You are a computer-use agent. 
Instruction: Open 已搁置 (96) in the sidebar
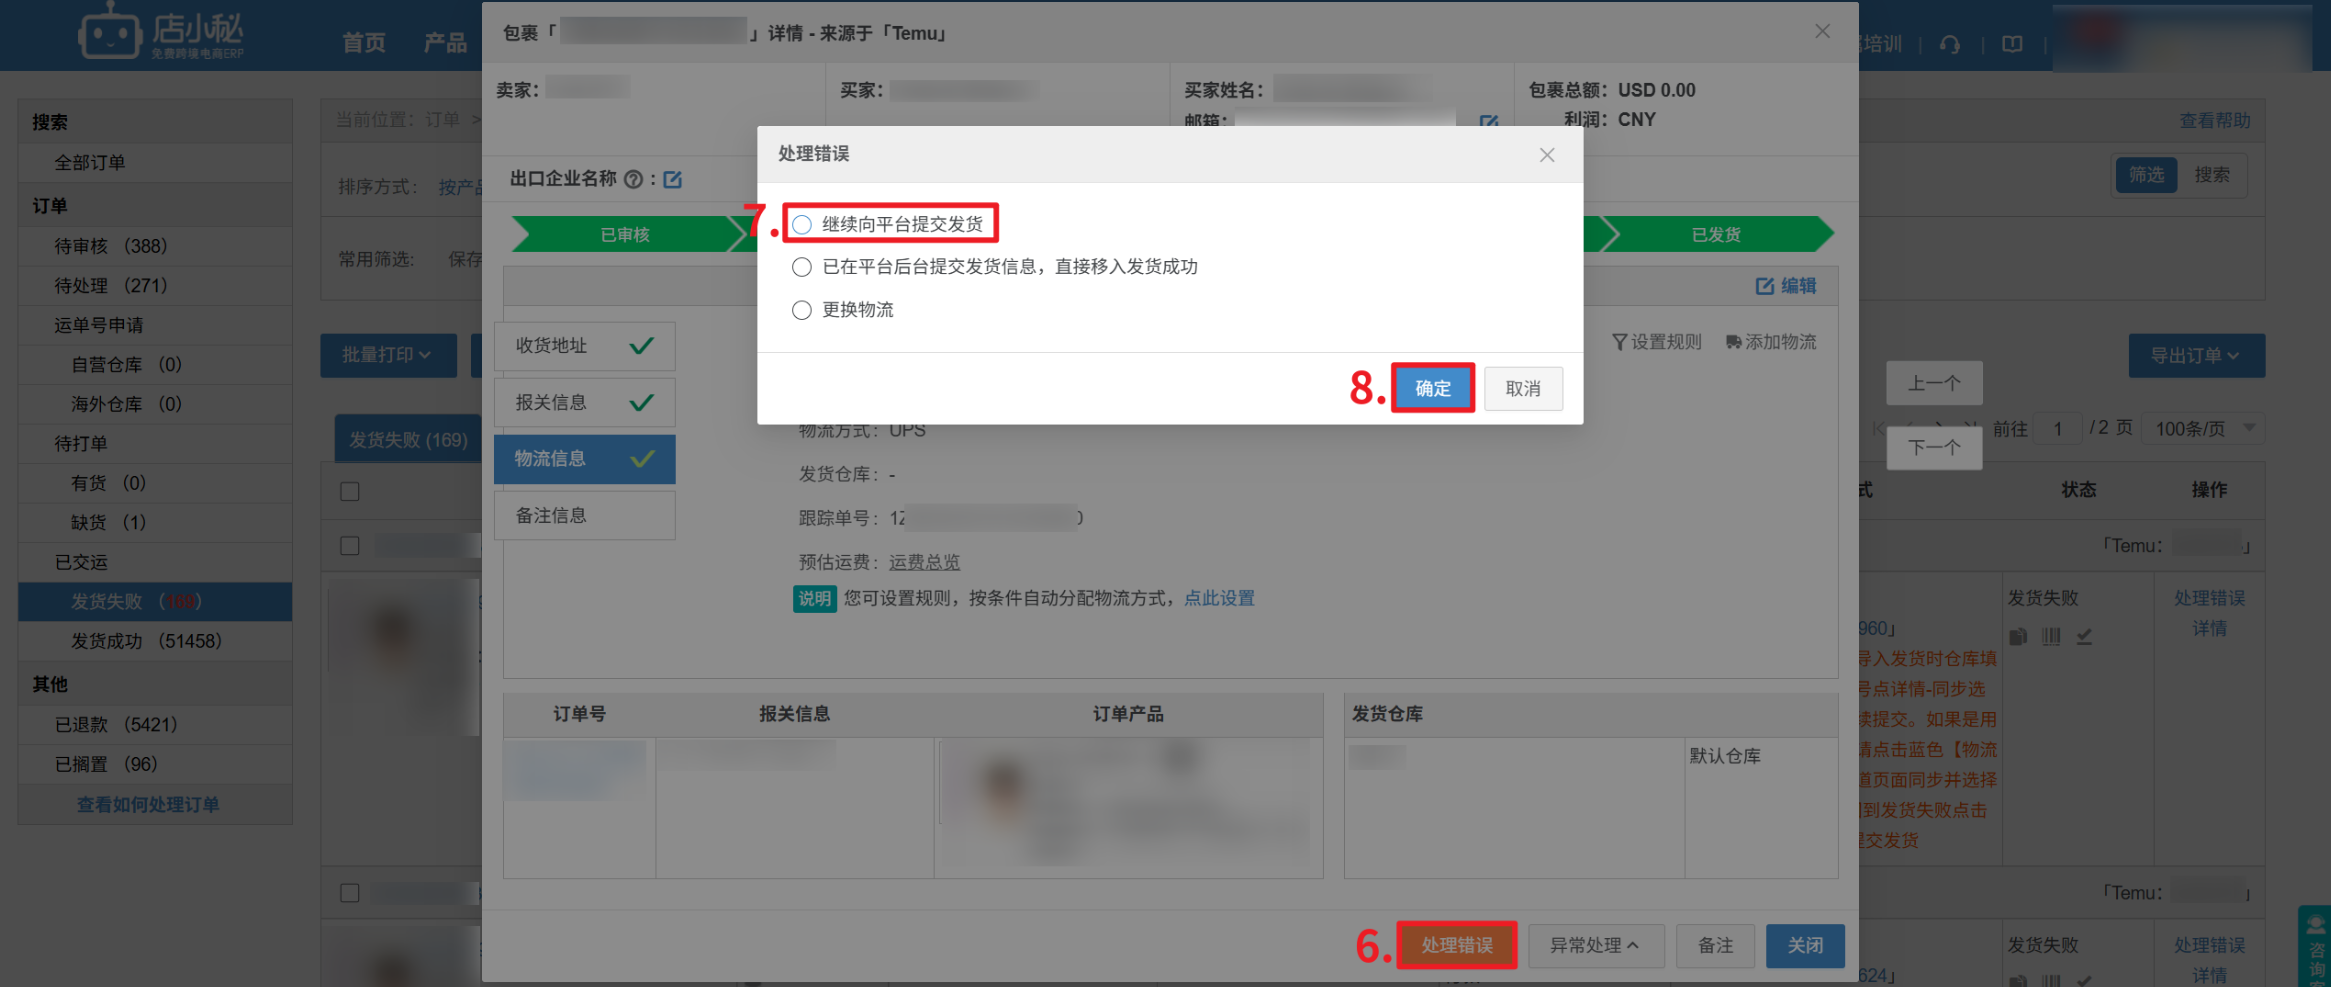[155, 764]
